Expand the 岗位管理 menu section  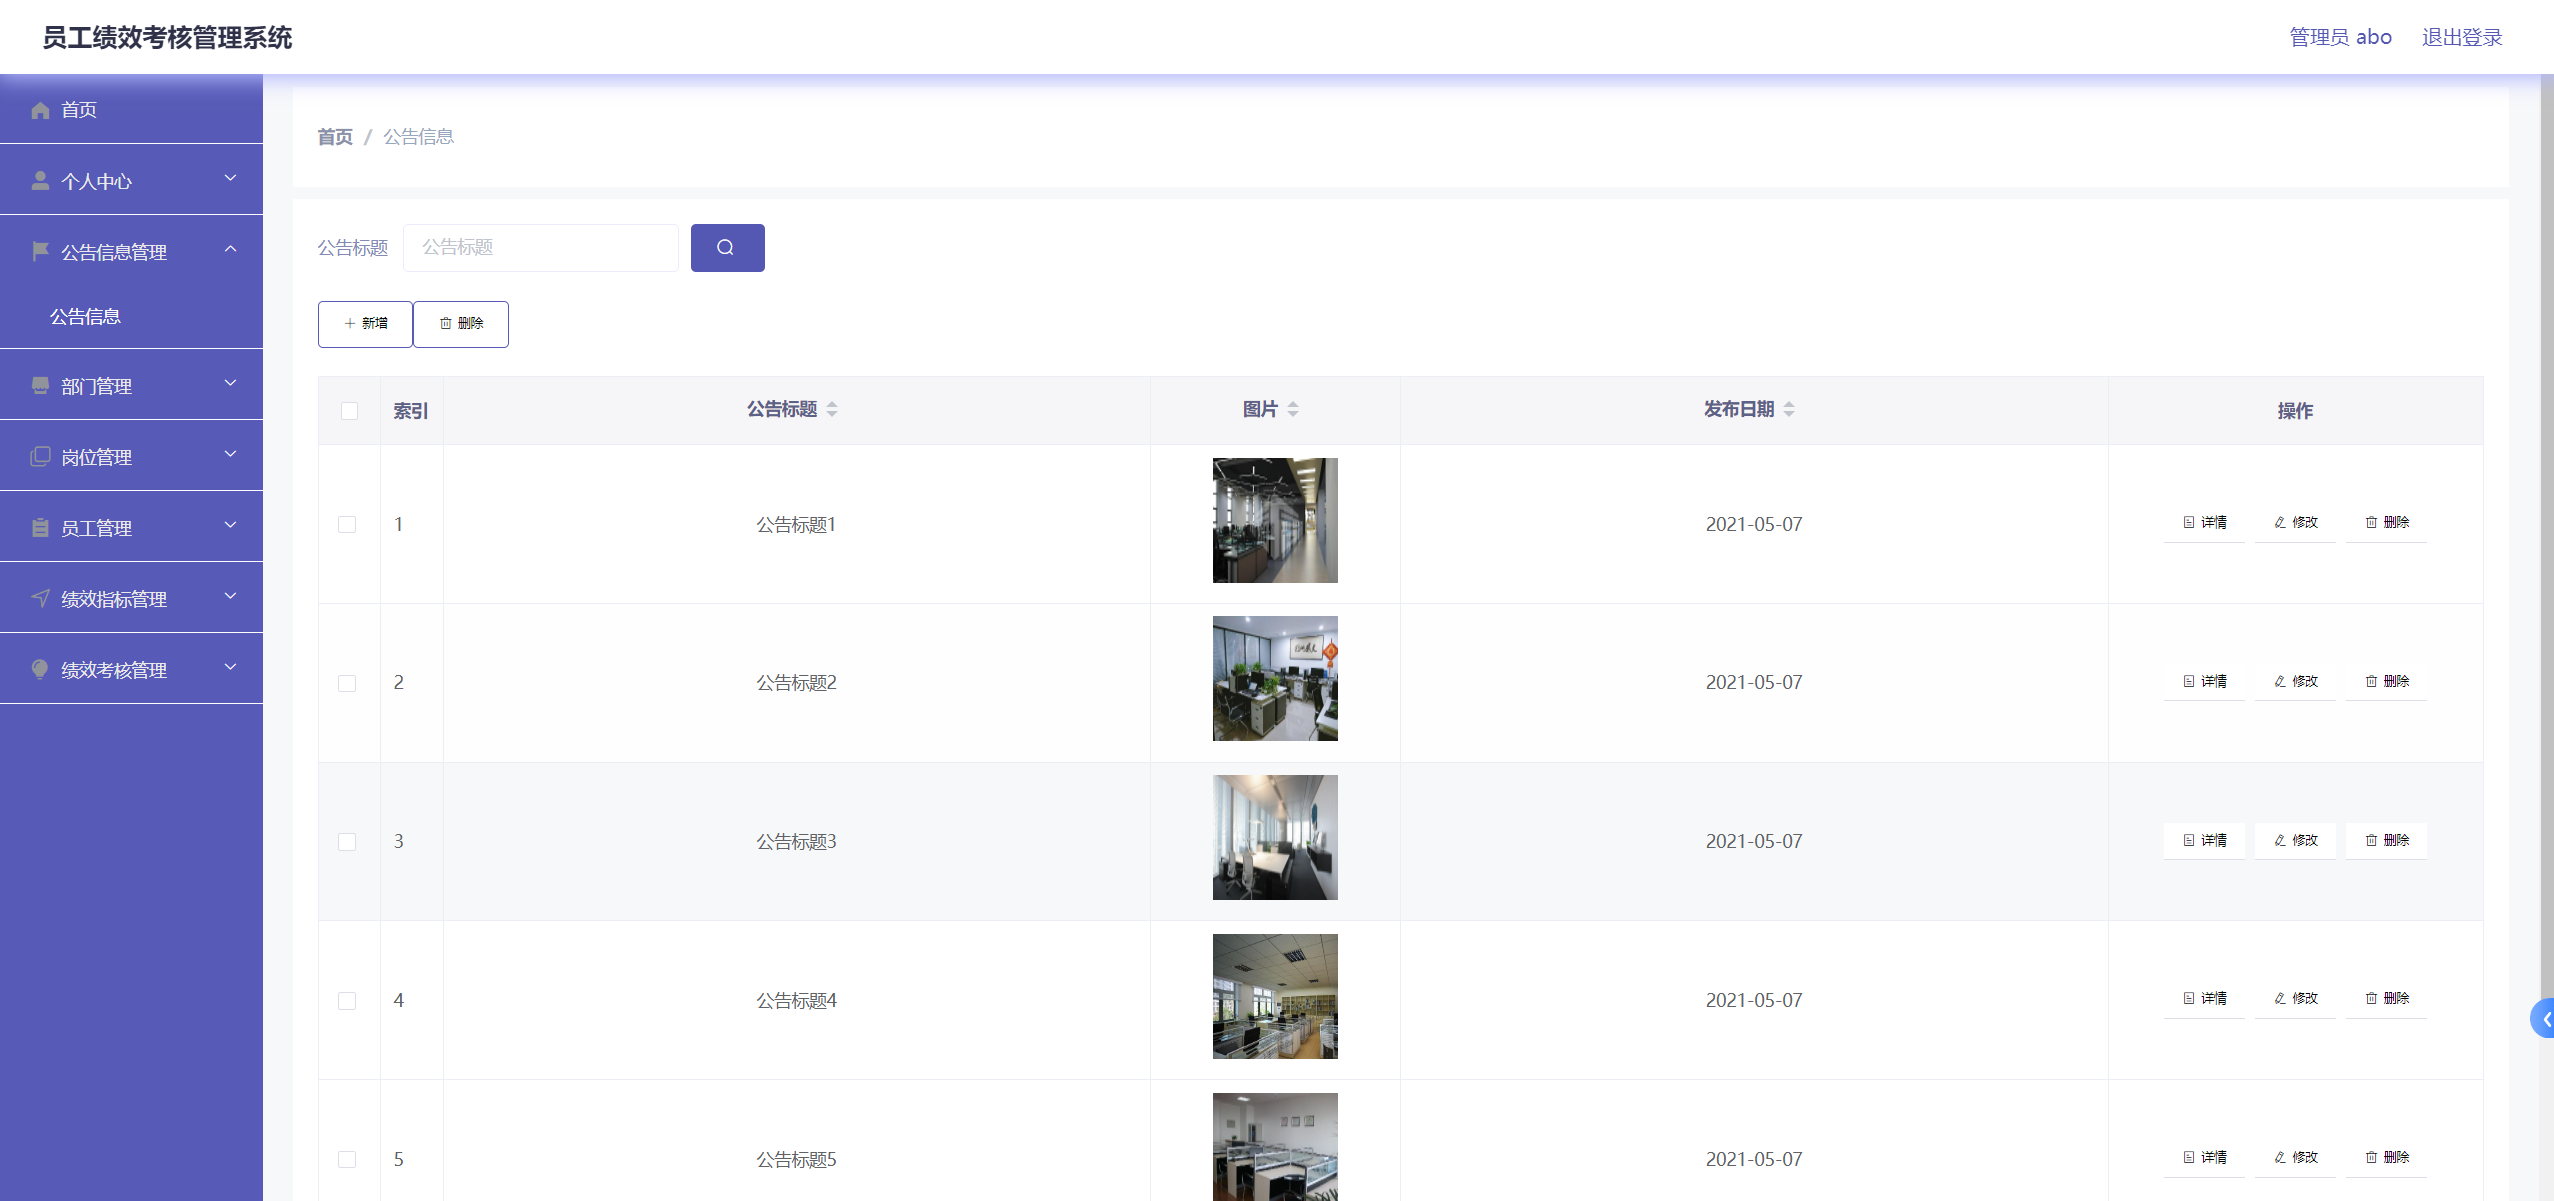click(x=232, y=454)
